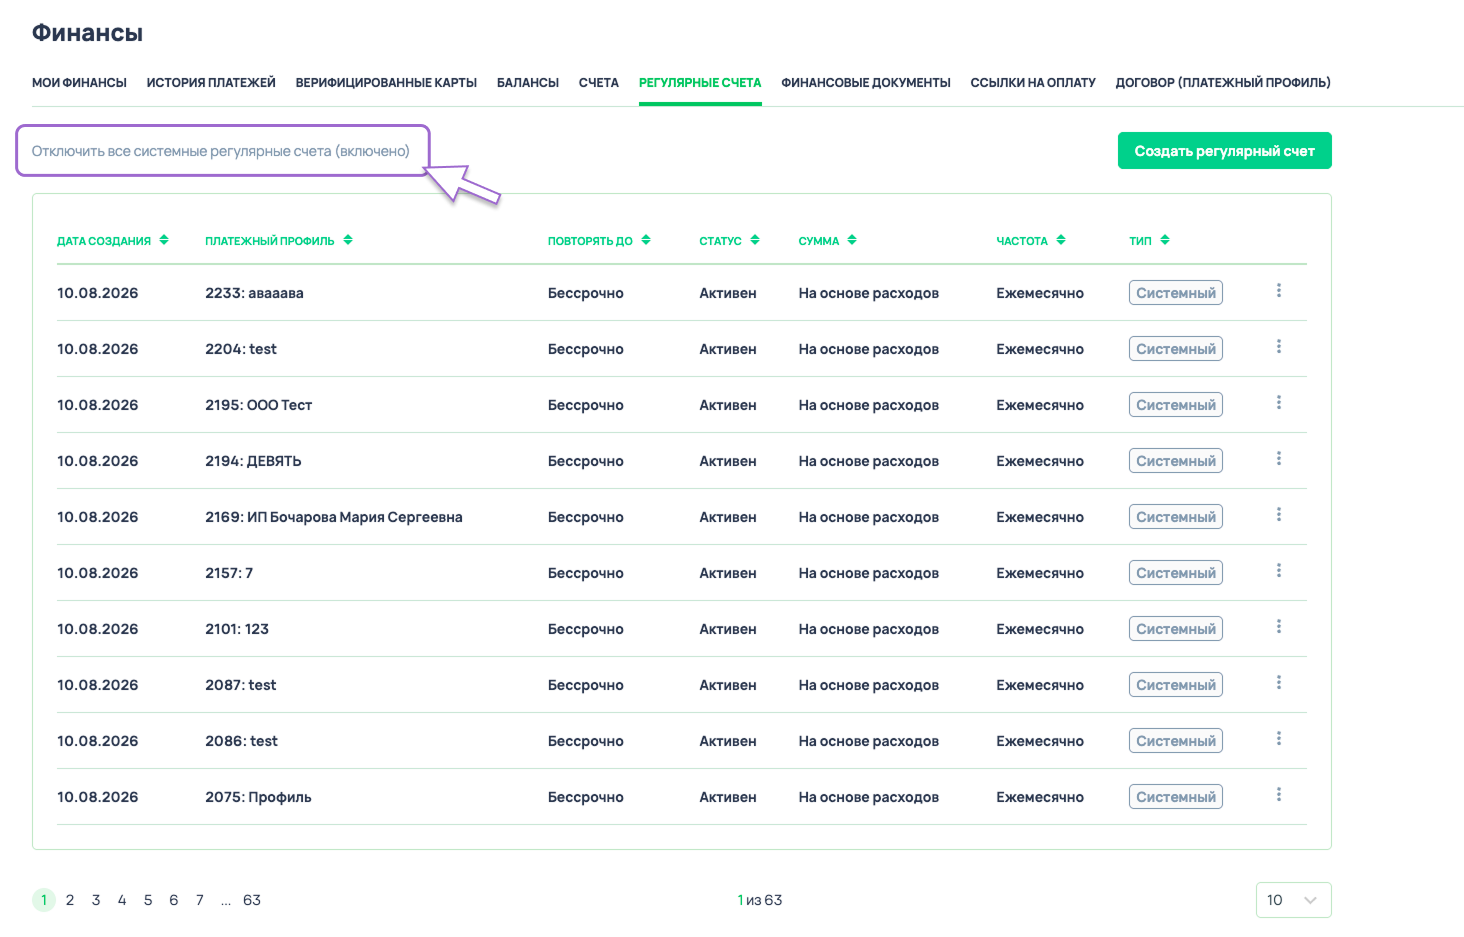Image resolution: width=1464 pixels, height=937 pixels.
Task: Open the actions menu for row 2233: авааава
Action: 1279,291
